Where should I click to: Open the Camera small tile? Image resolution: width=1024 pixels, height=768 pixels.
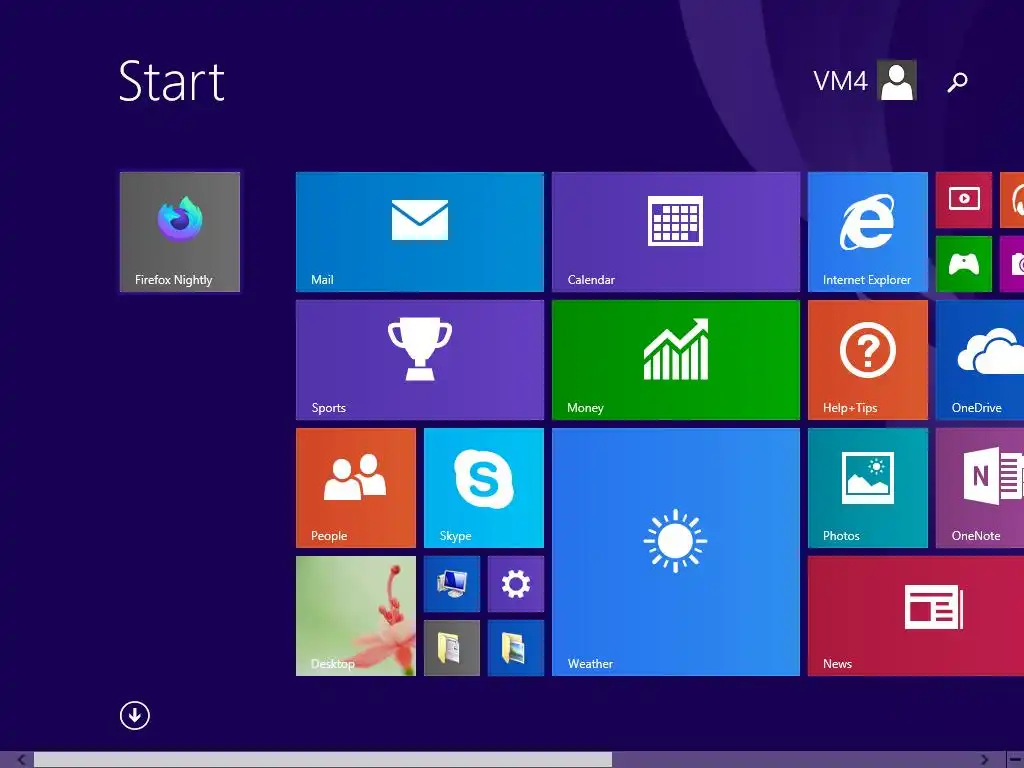1012,264
